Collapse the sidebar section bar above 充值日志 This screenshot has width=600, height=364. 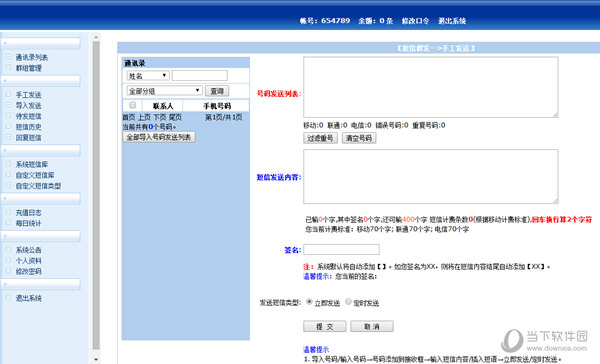point(41,198)
